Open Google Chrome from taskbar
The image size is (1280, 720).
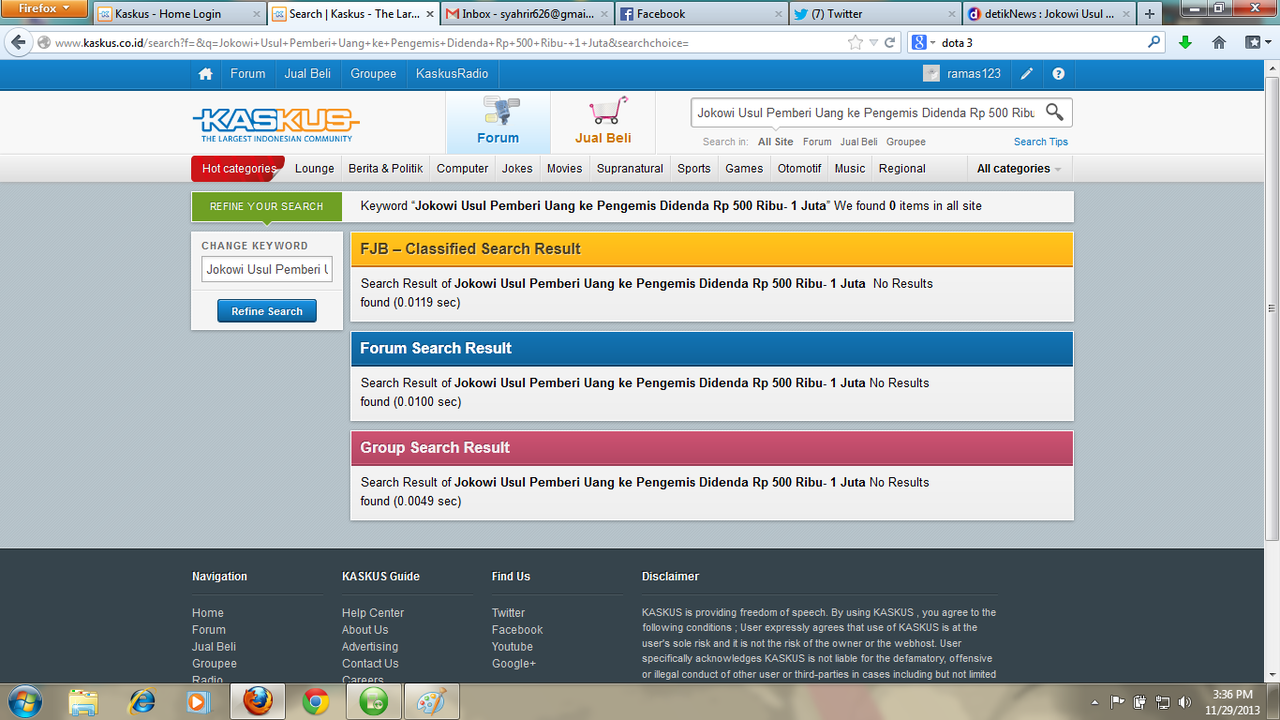pyautogui.click(x=316, y=702)
